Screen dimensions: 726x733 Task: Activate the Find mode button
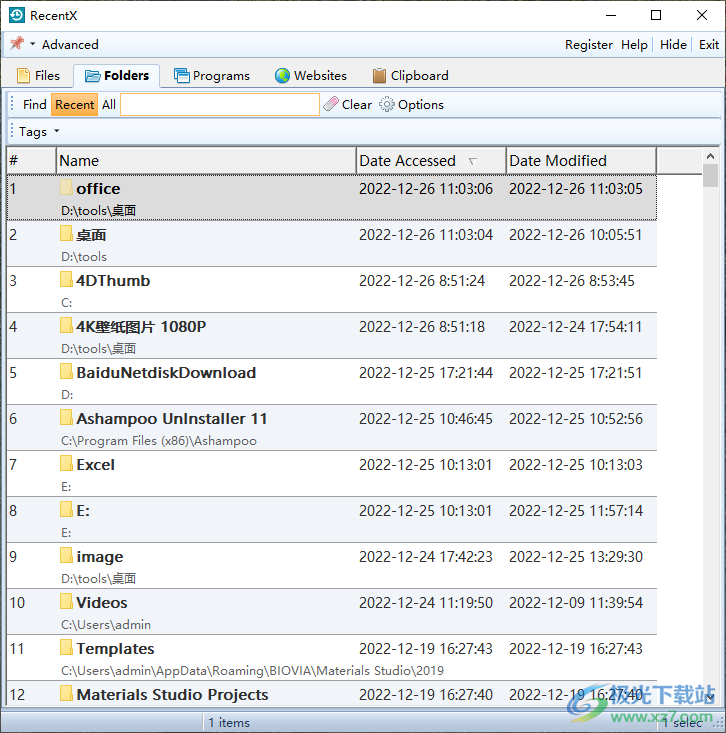pyautogui.click(x=34, y=104)
